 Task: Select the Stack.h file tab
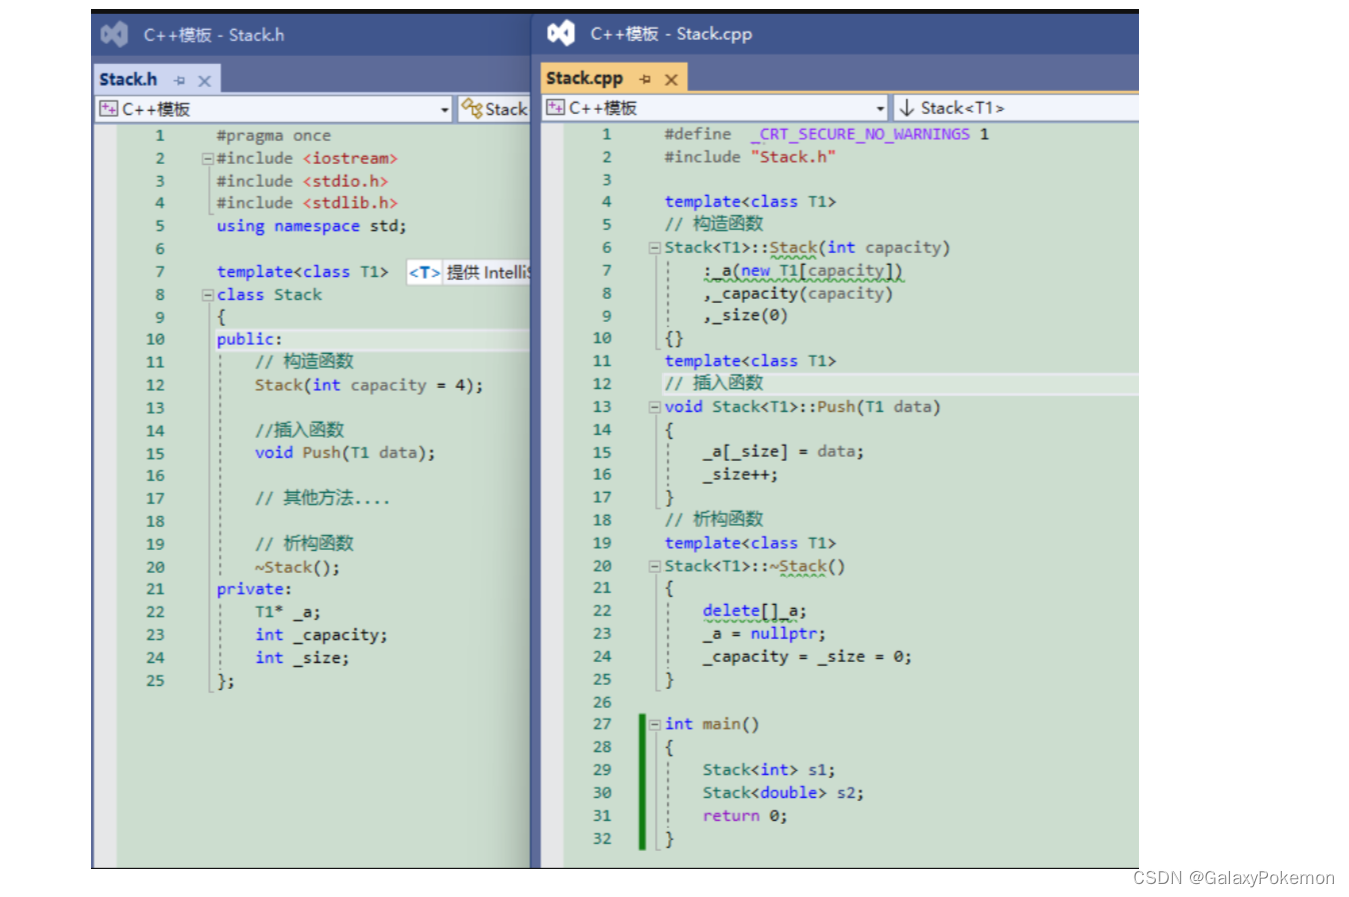(128, 79)
